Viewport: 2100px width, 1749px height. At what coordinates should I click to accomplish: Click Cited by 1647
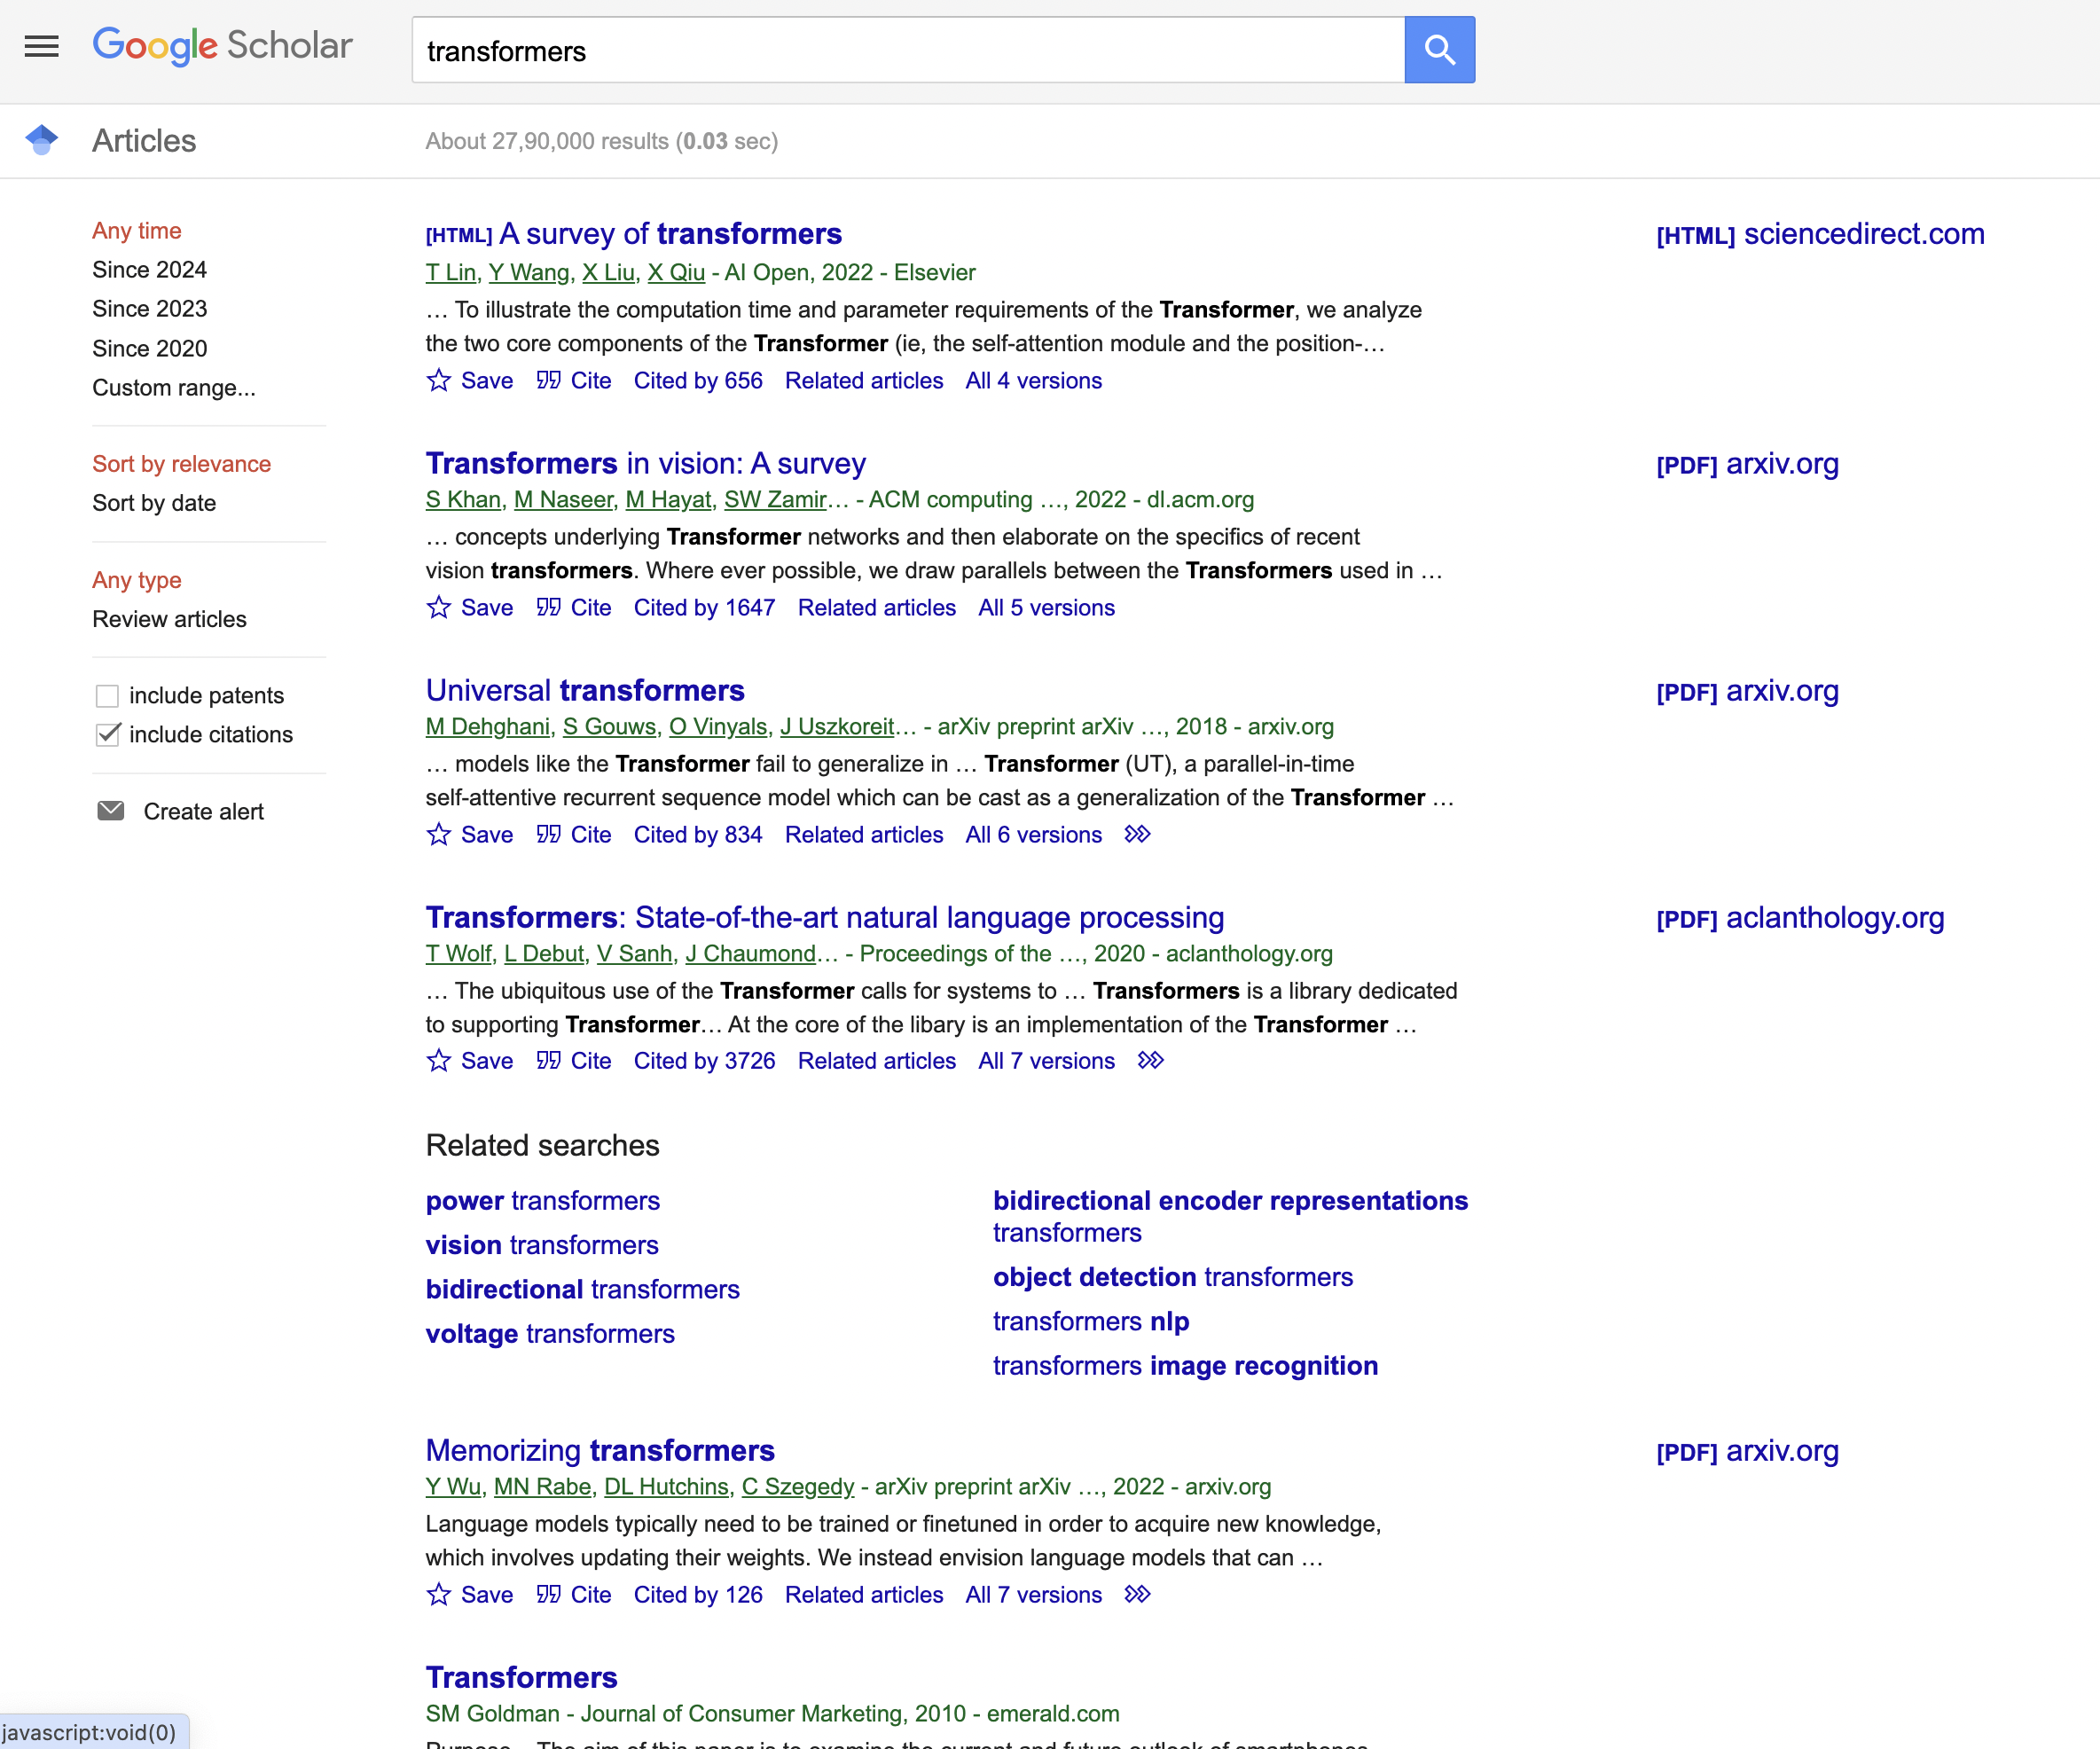point(704,608)
